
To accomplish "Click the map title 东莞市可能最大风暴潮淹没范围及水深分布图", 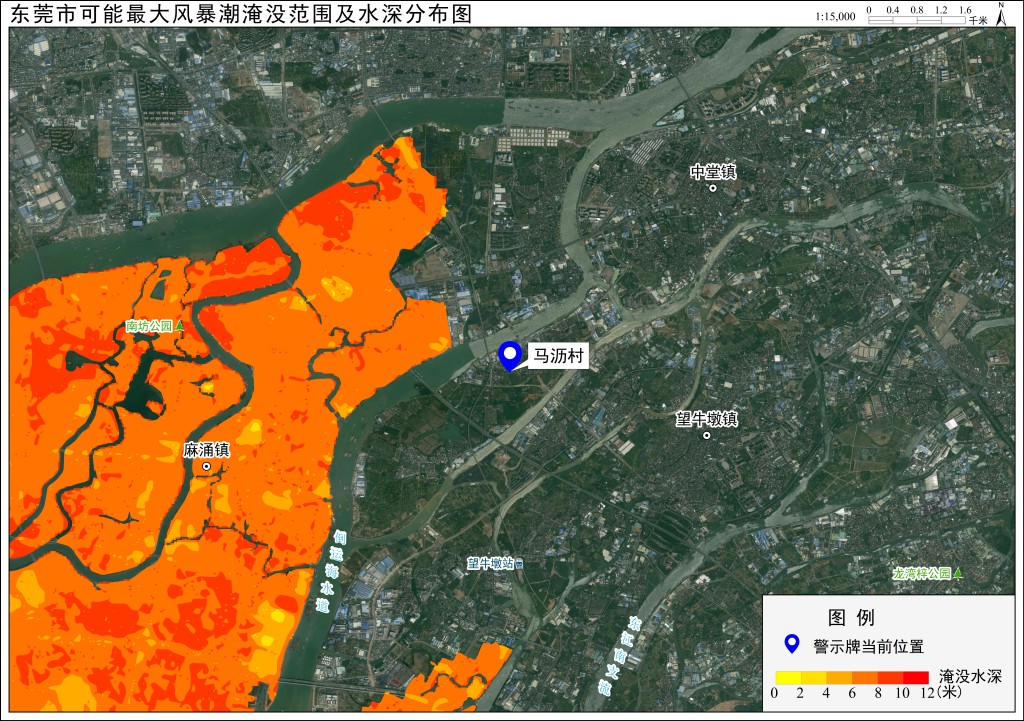I will (x=241, y=14).
